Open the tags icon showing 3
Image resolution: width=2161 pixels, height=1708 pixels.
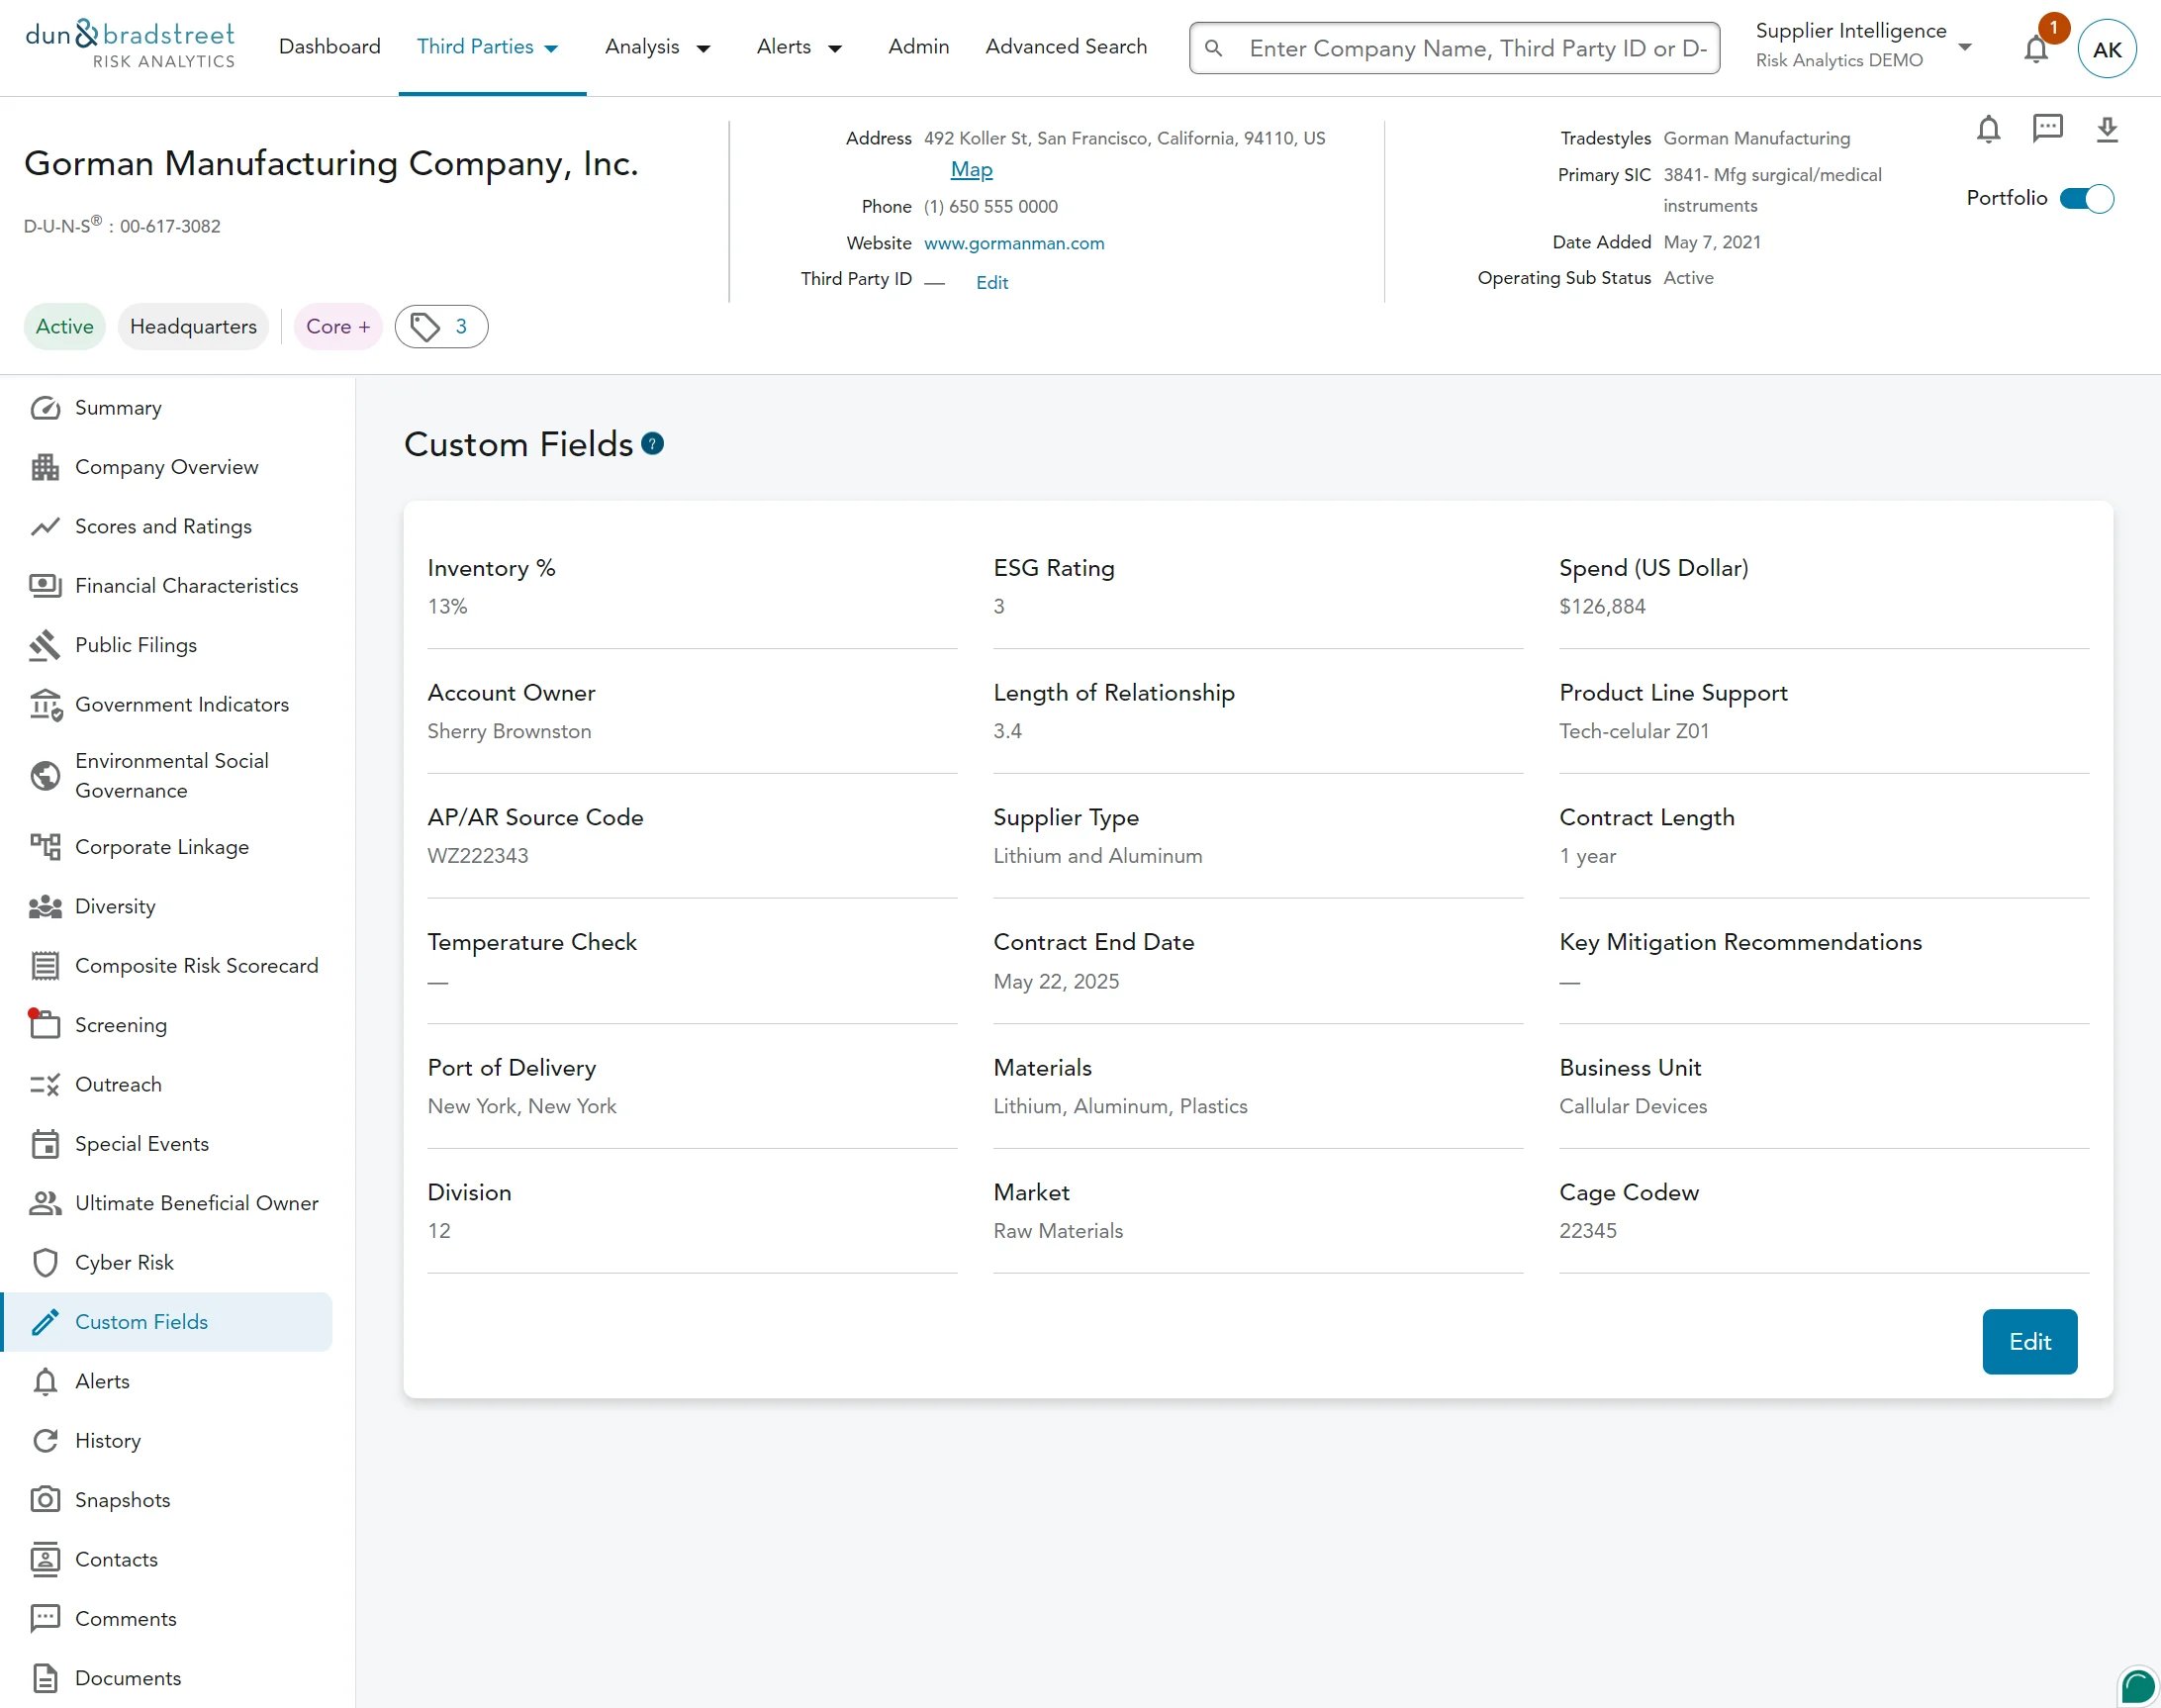point(441,327)
